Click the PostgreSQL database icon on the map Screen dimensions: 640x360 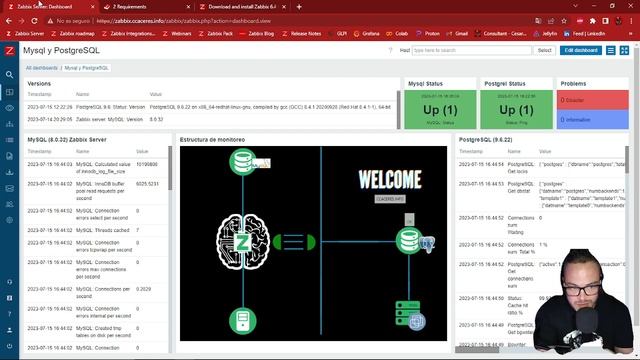tap(409, 241)
